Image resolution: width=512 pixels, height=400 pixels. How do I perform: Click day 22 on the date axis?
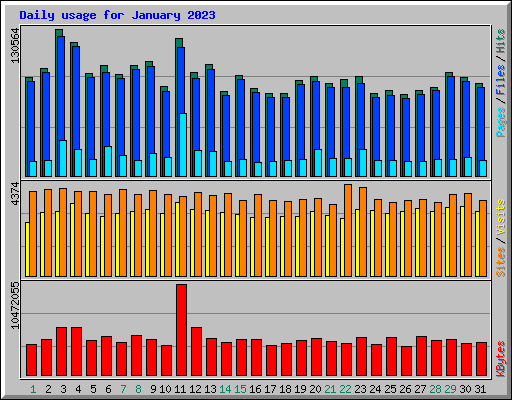click(x=345, y=389)
